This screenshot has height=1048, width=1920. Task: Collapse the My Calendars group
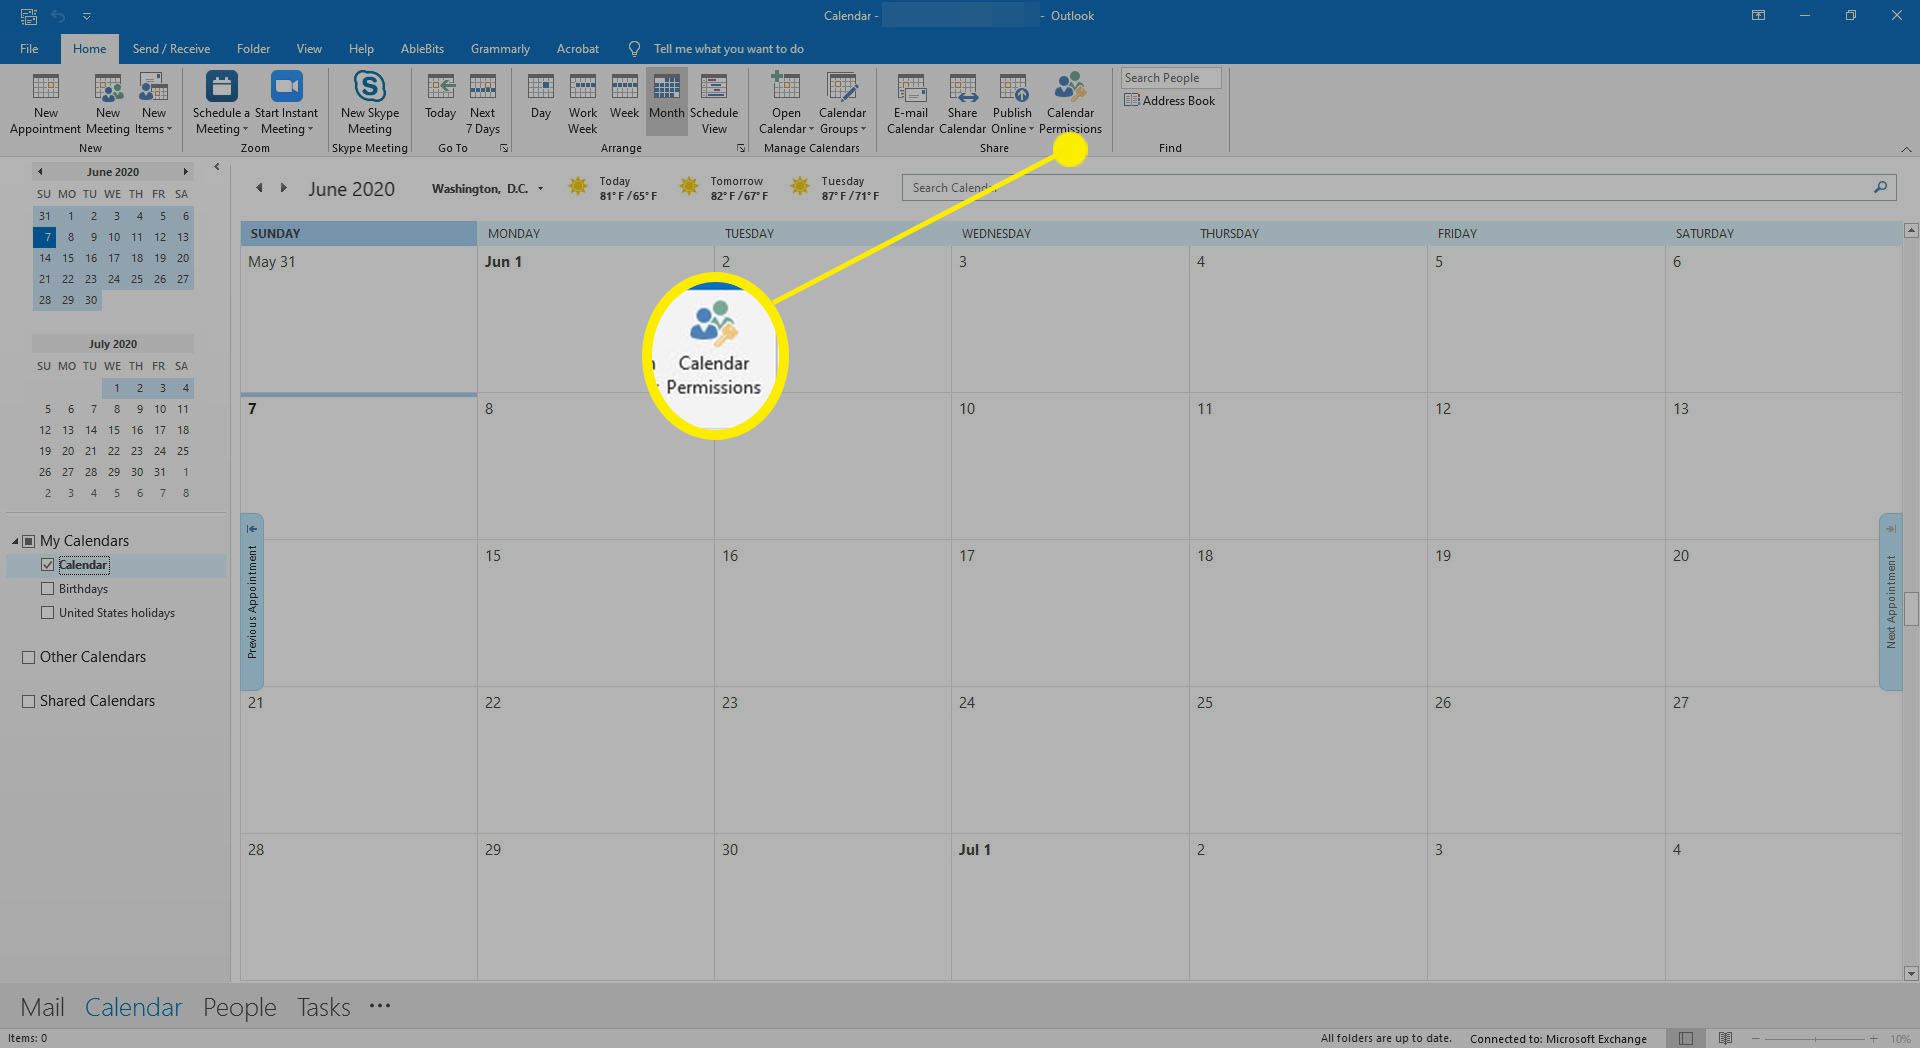click(15, 541)
